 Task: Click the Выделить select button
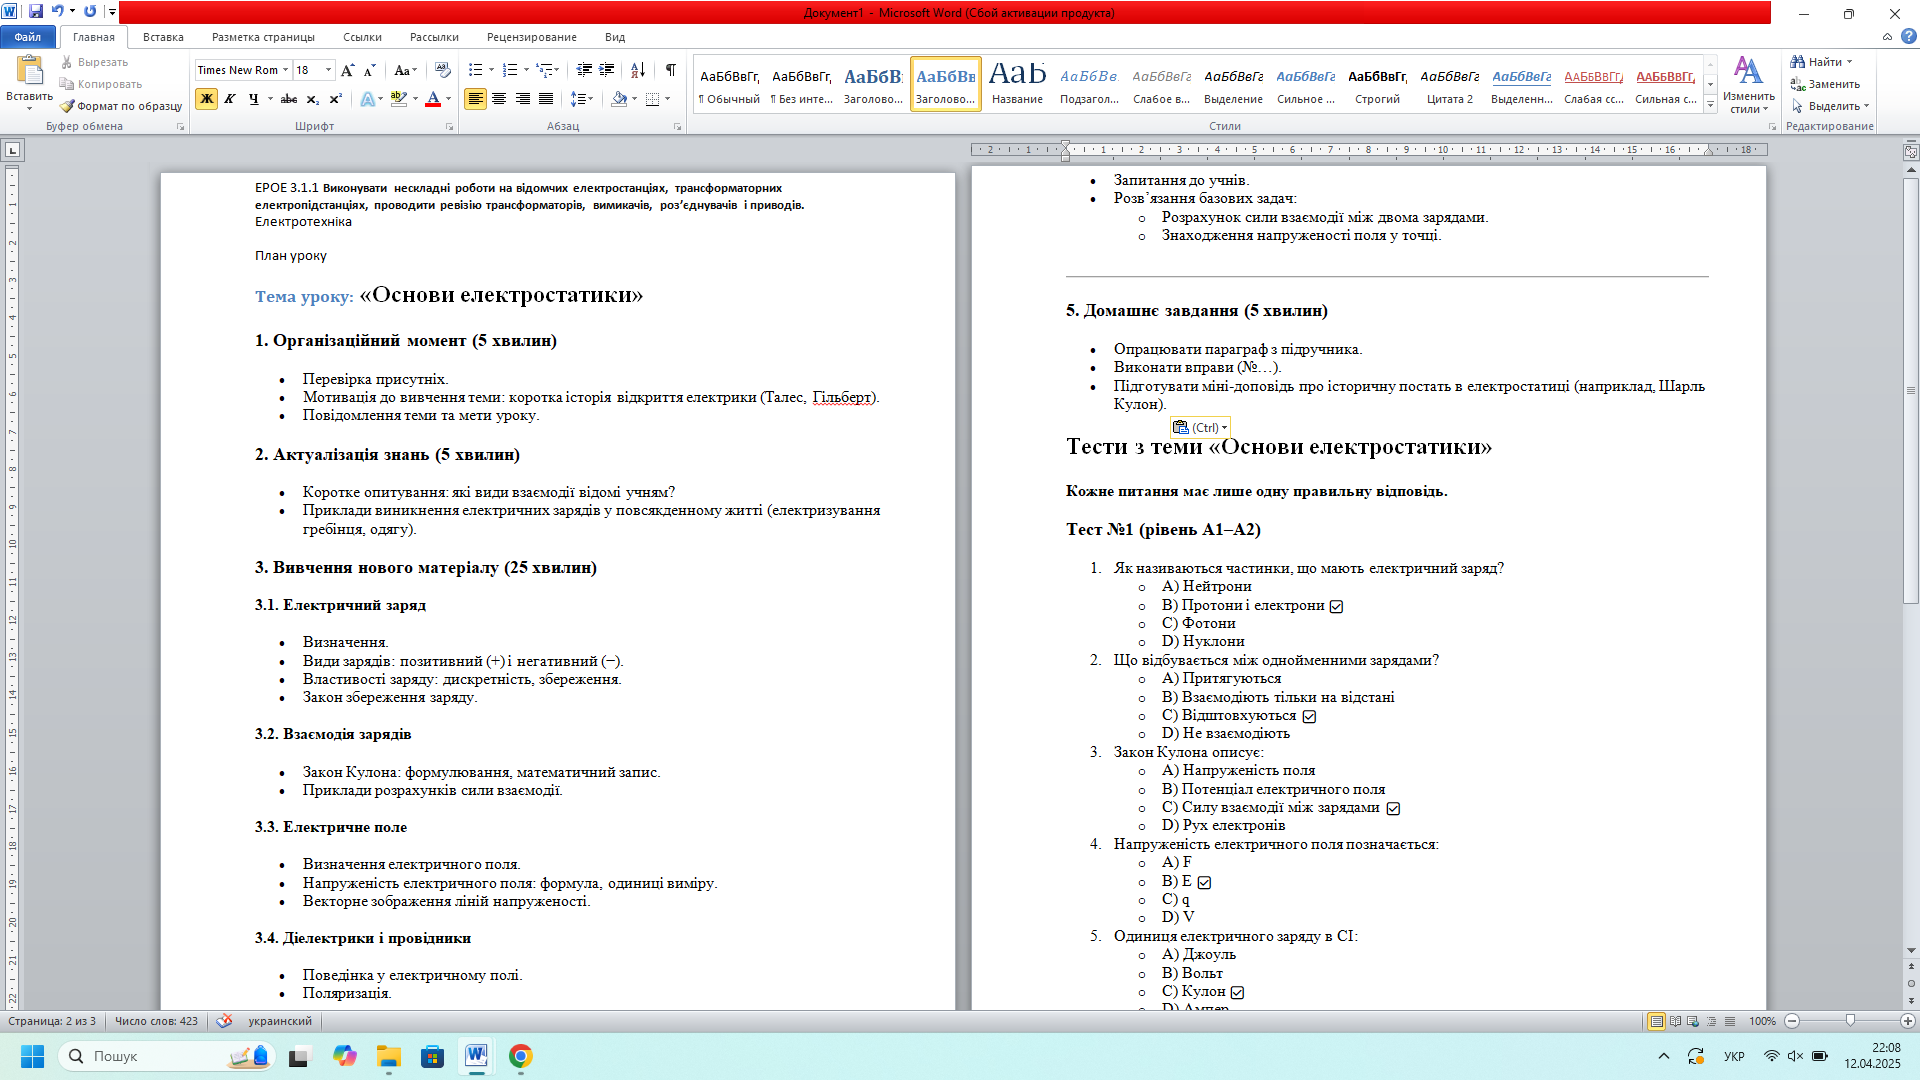[1830, 106]
